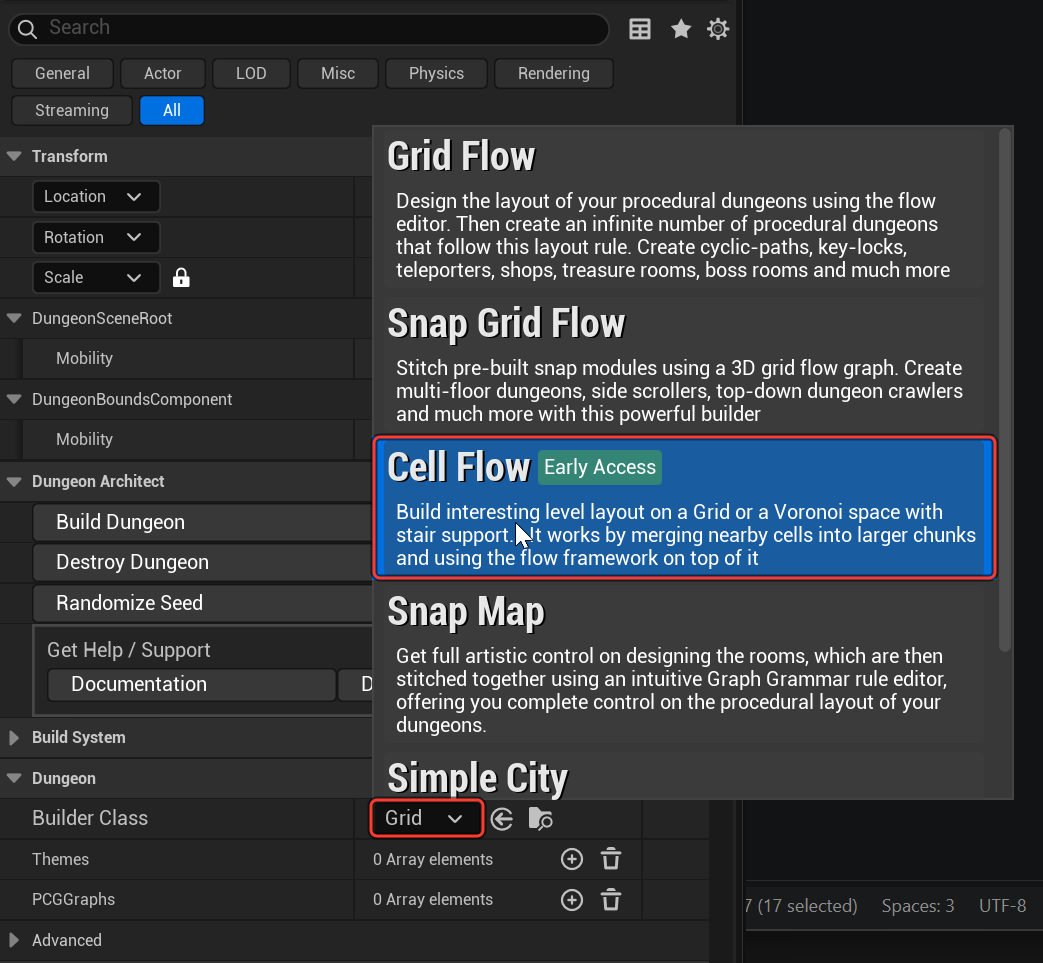Select the All filter tab
This screenshot has height=963, width=1043.
click(x=172, y=110)
